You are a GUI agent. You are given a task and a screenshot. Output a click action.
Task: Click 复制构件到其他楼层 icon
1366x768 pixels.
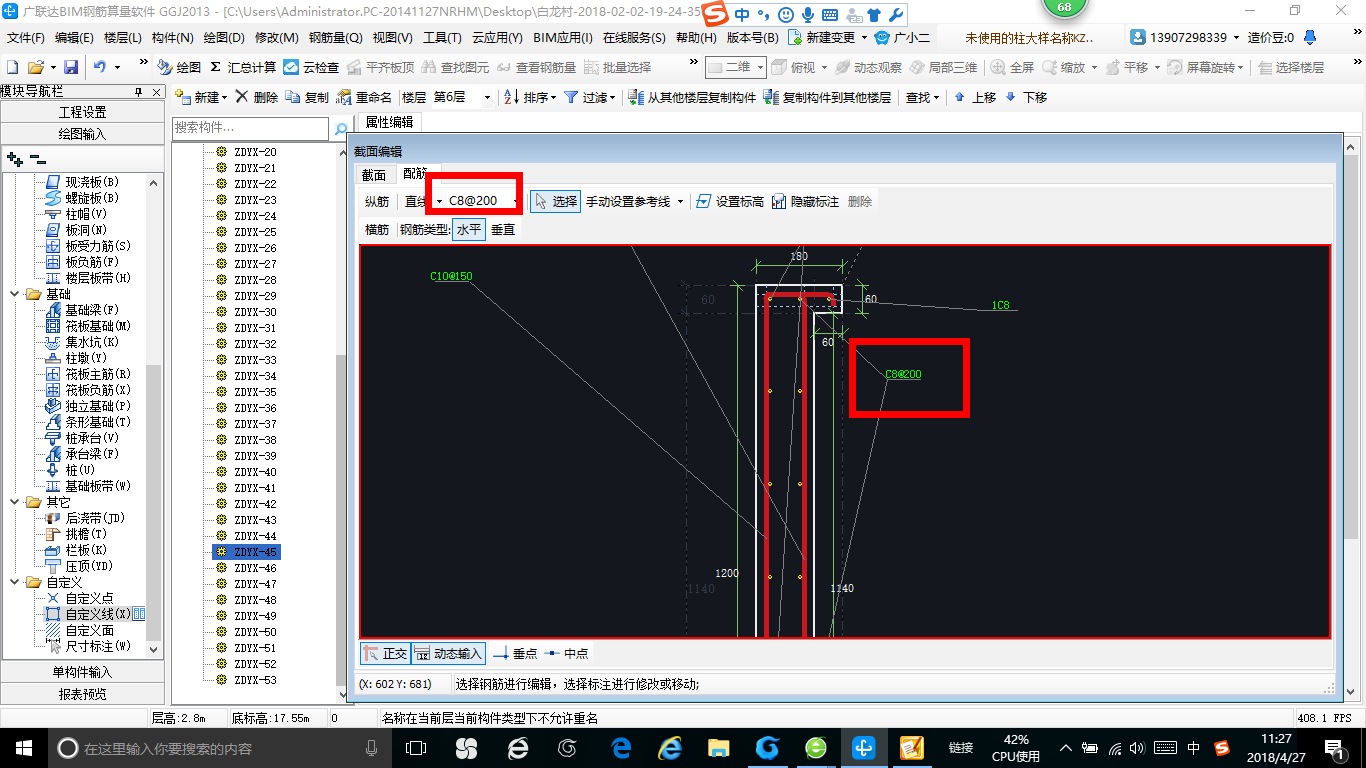coord(771,97)
